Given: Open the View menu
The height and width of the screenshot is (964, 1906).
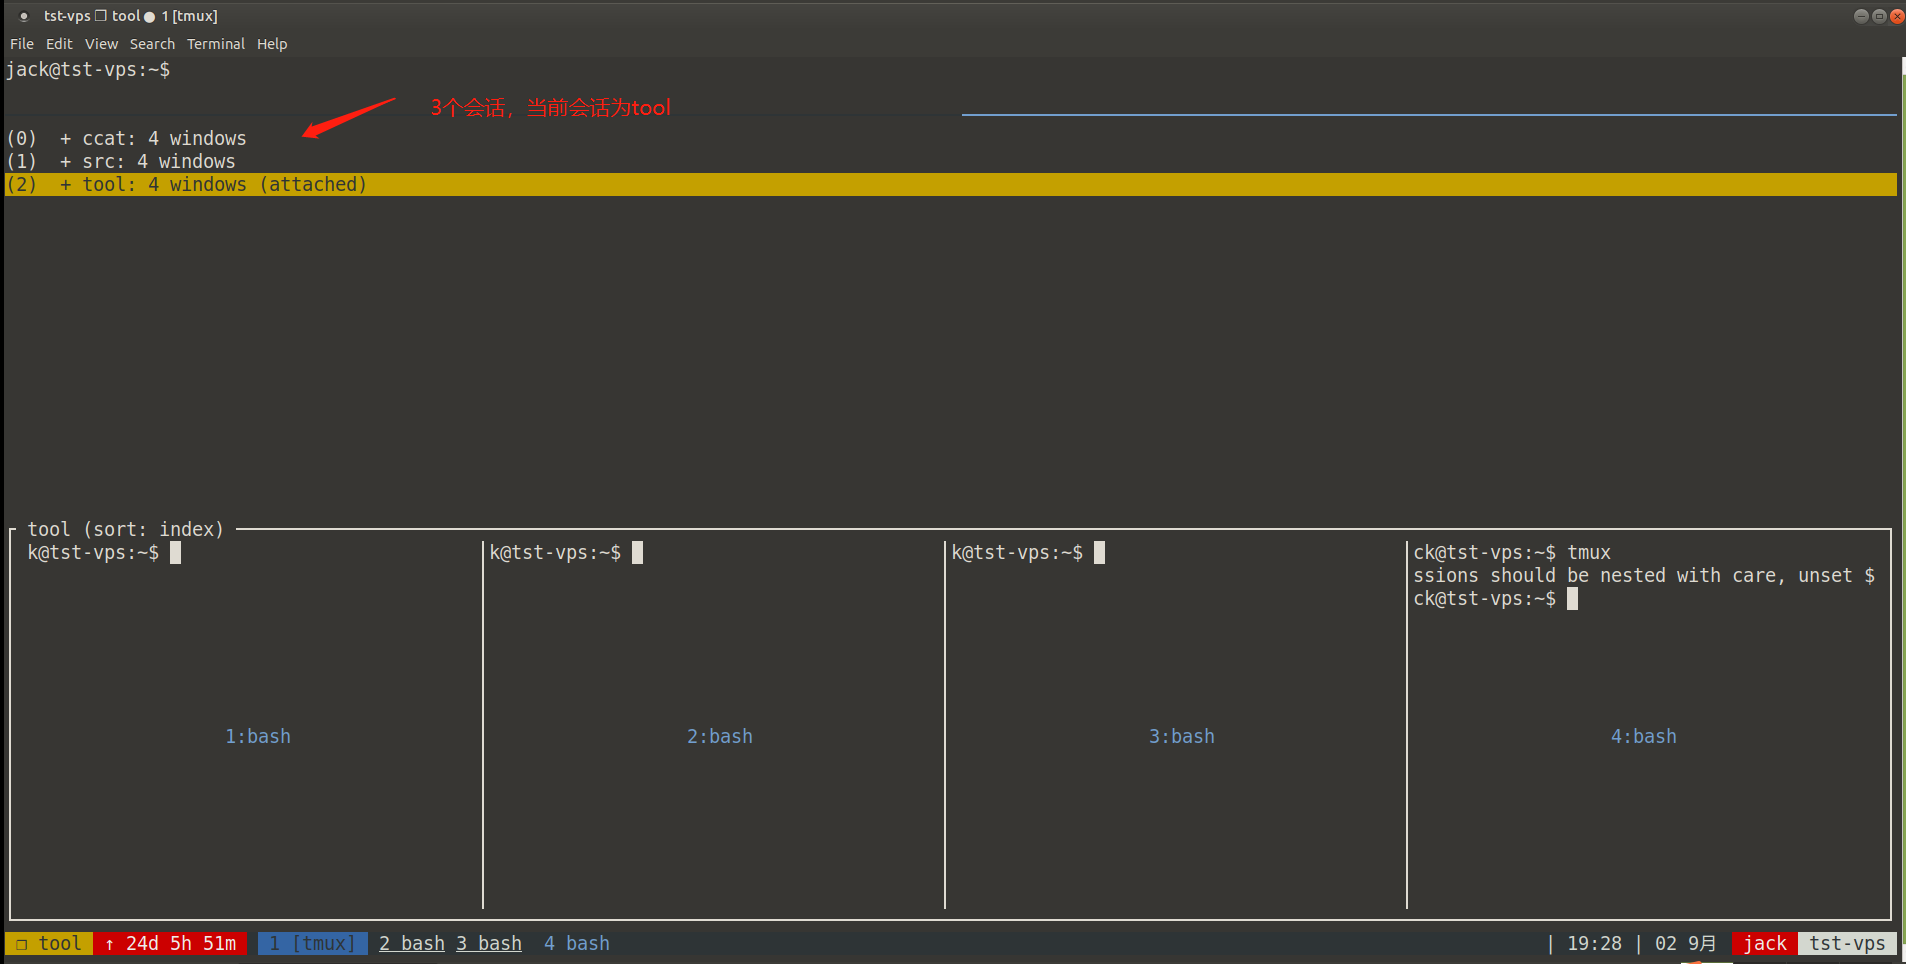Looking at the screenshot, I should tap(101, 44).
